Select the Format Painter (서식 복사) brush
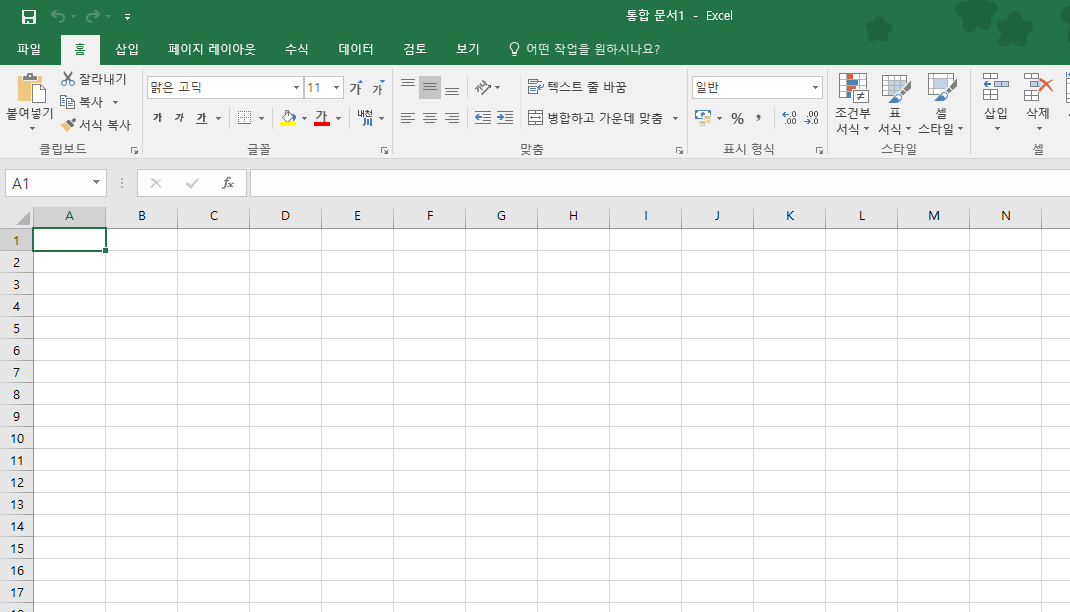The width and height of the screenshot is (1070, 612). coord(68,125)
